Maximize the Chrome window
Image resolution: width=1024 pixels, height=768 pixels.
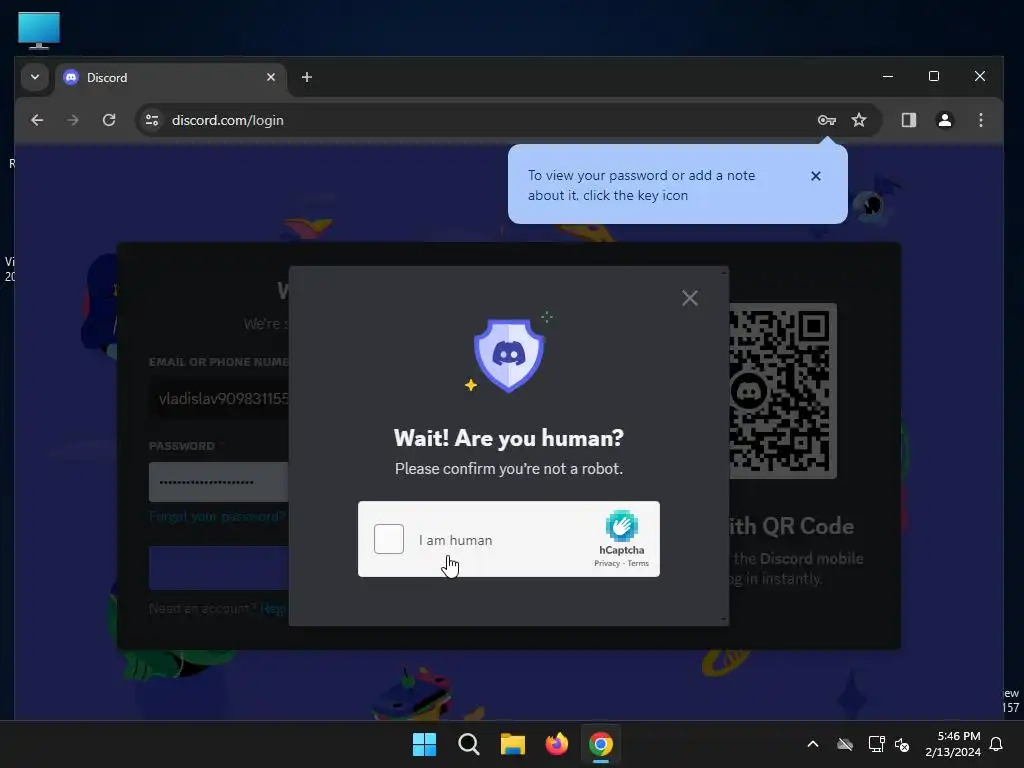click(934, 76)
